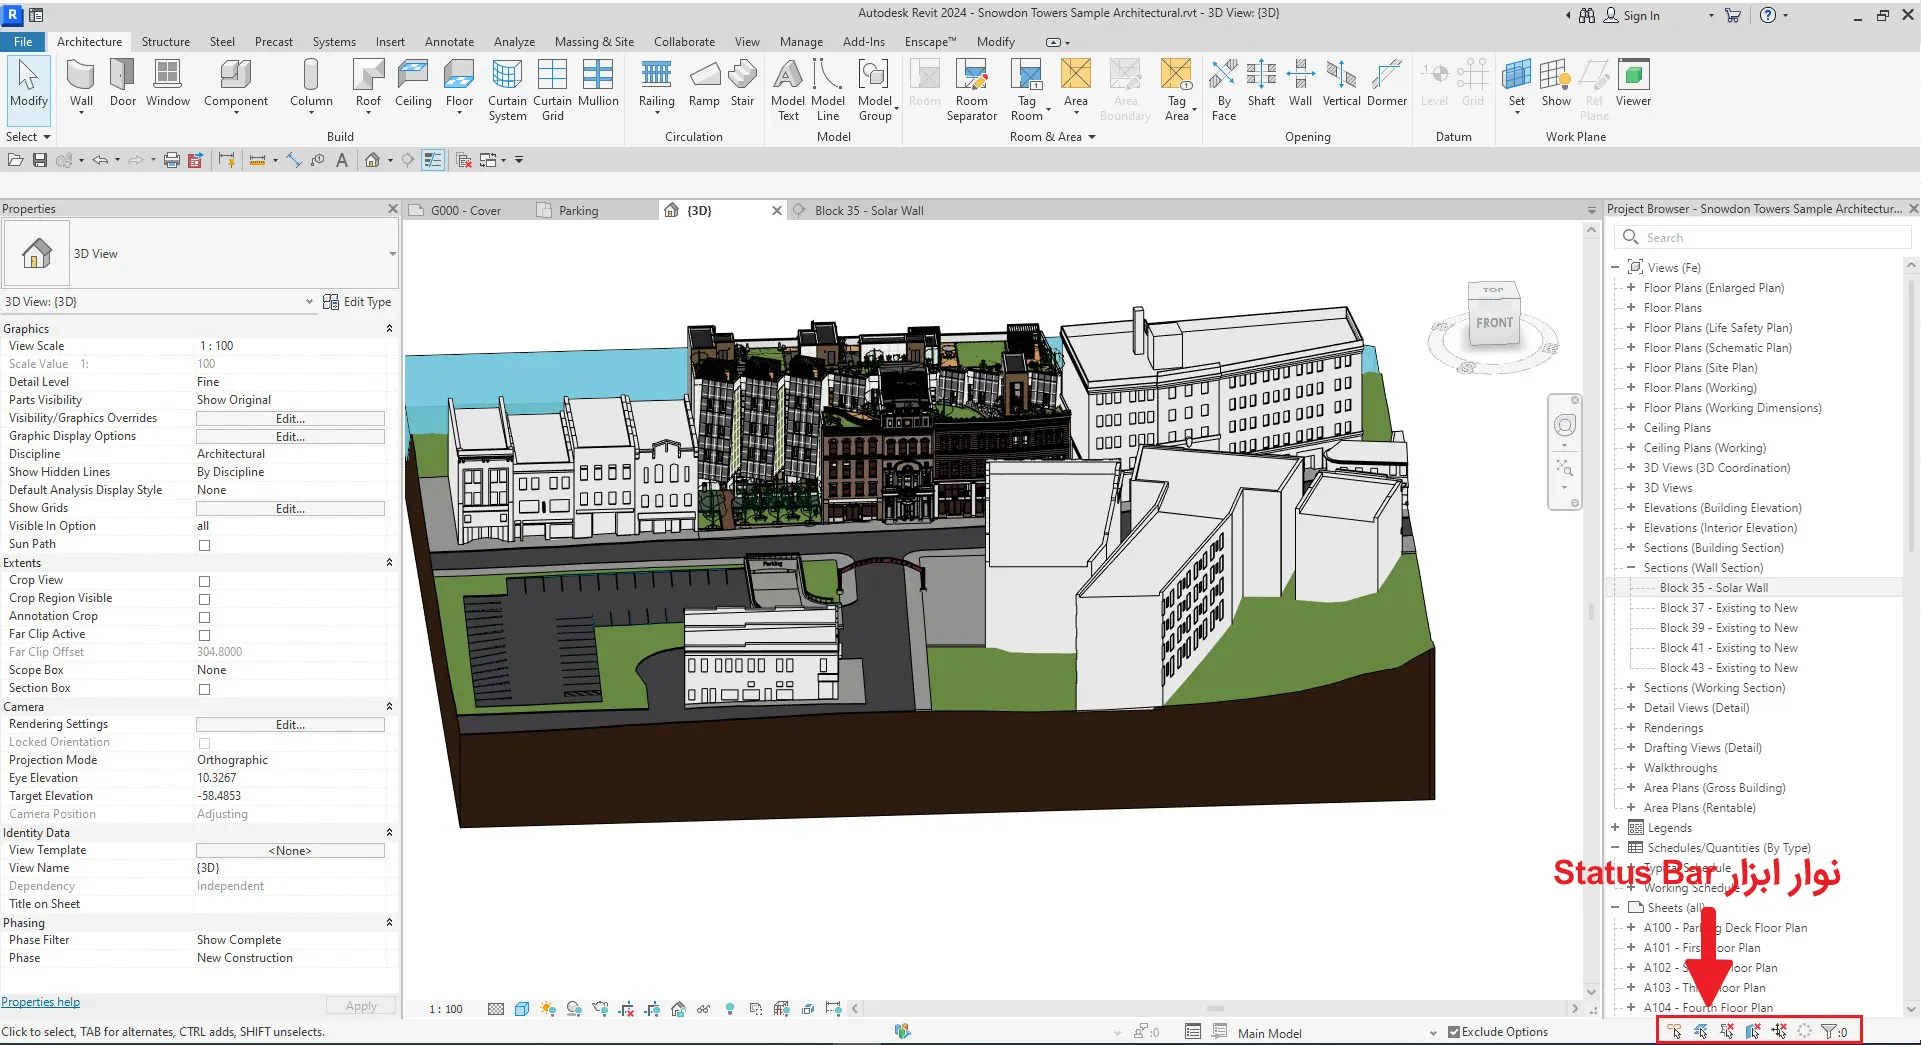Screen dimensions: 1921x1045
Task: Choose the Ramp tool
Action: (x=704, y=85)
